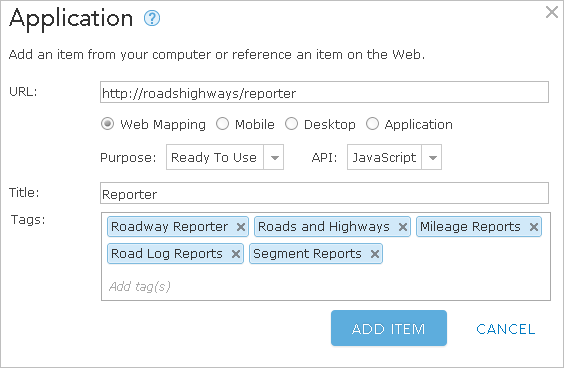Image resolution: width=564 pixels, height=368 pixels.
Task: Click the CANCEL link
Action: click(x=505, y=329)
